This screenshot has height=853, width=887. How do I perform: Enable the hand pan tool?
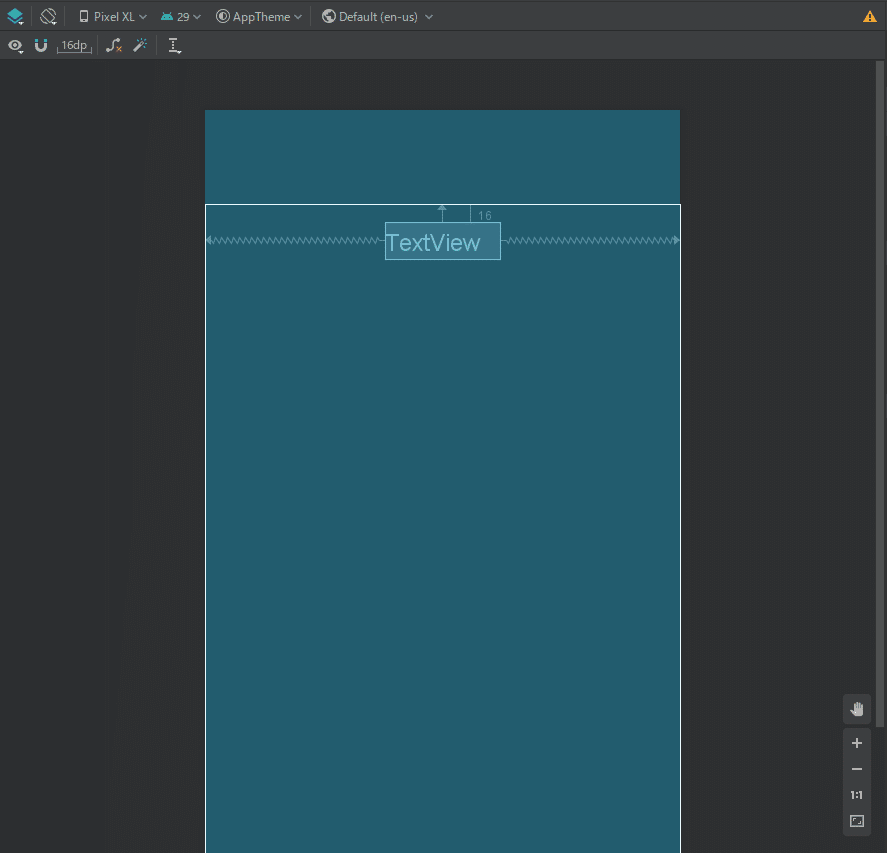click(856, 709)
